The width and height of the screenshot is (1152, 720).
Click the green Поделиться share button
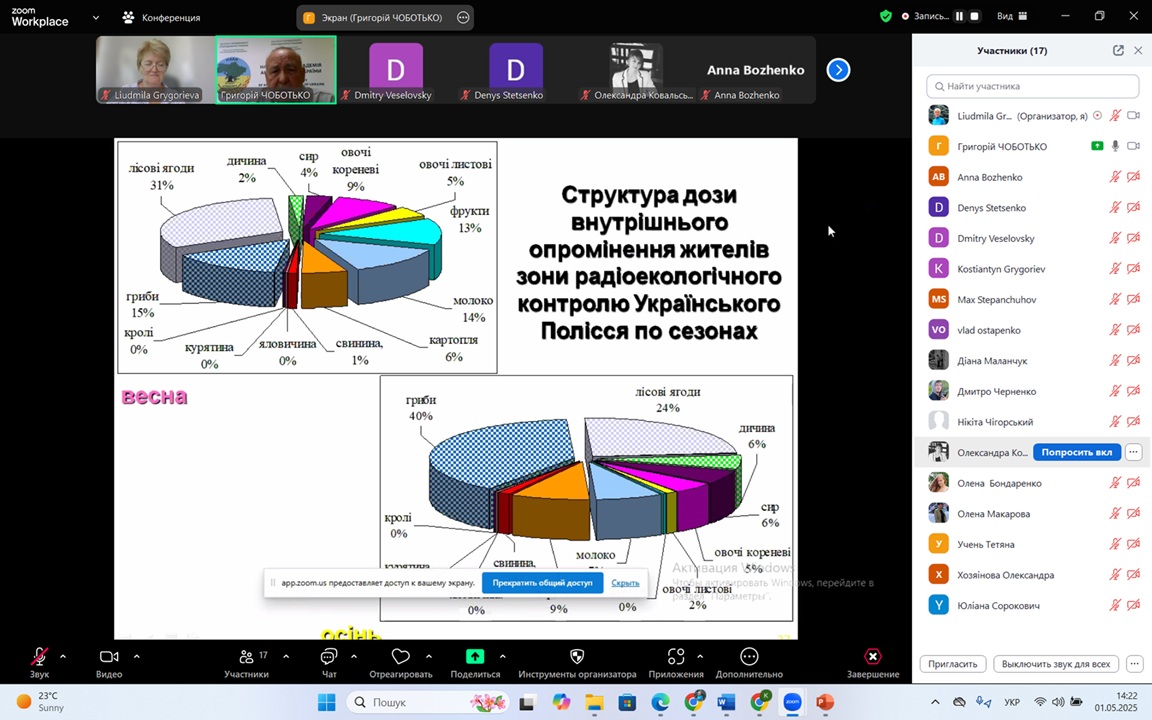475,662
